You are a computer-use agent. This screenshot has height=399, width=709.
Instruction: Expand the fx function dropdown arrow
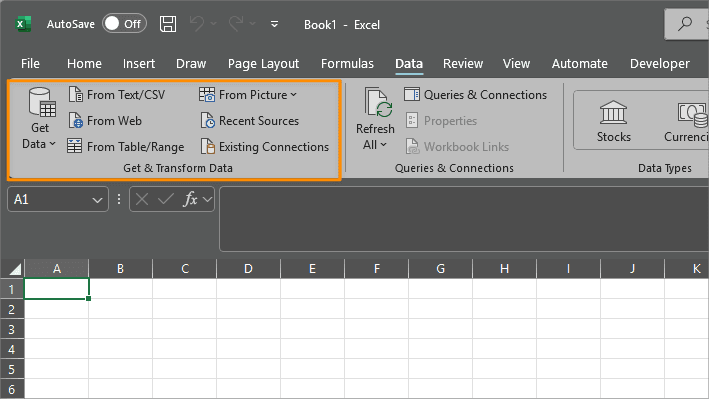(207, 199)
